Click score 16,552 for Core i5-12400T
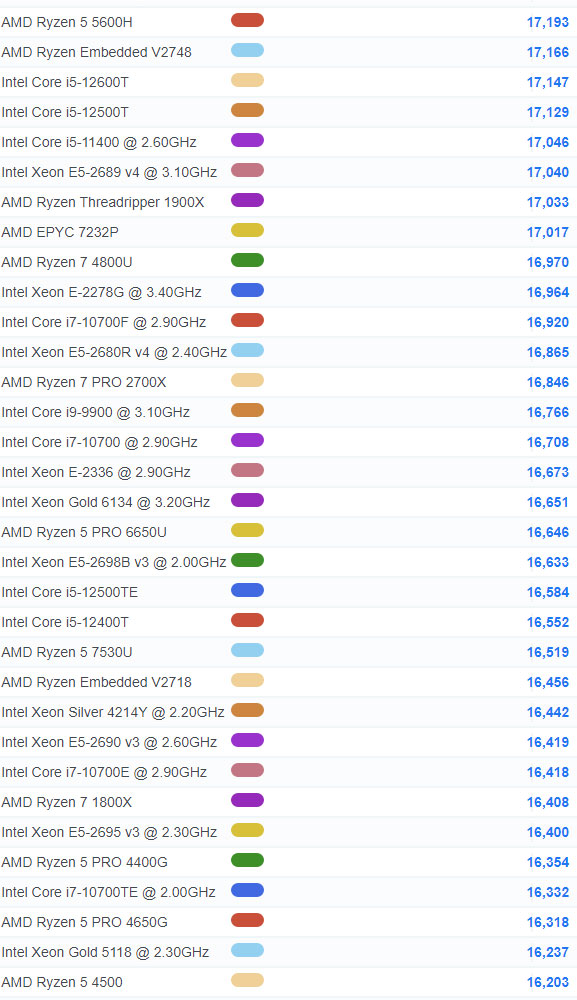The image size is (577, 1000). click(548, 622)
